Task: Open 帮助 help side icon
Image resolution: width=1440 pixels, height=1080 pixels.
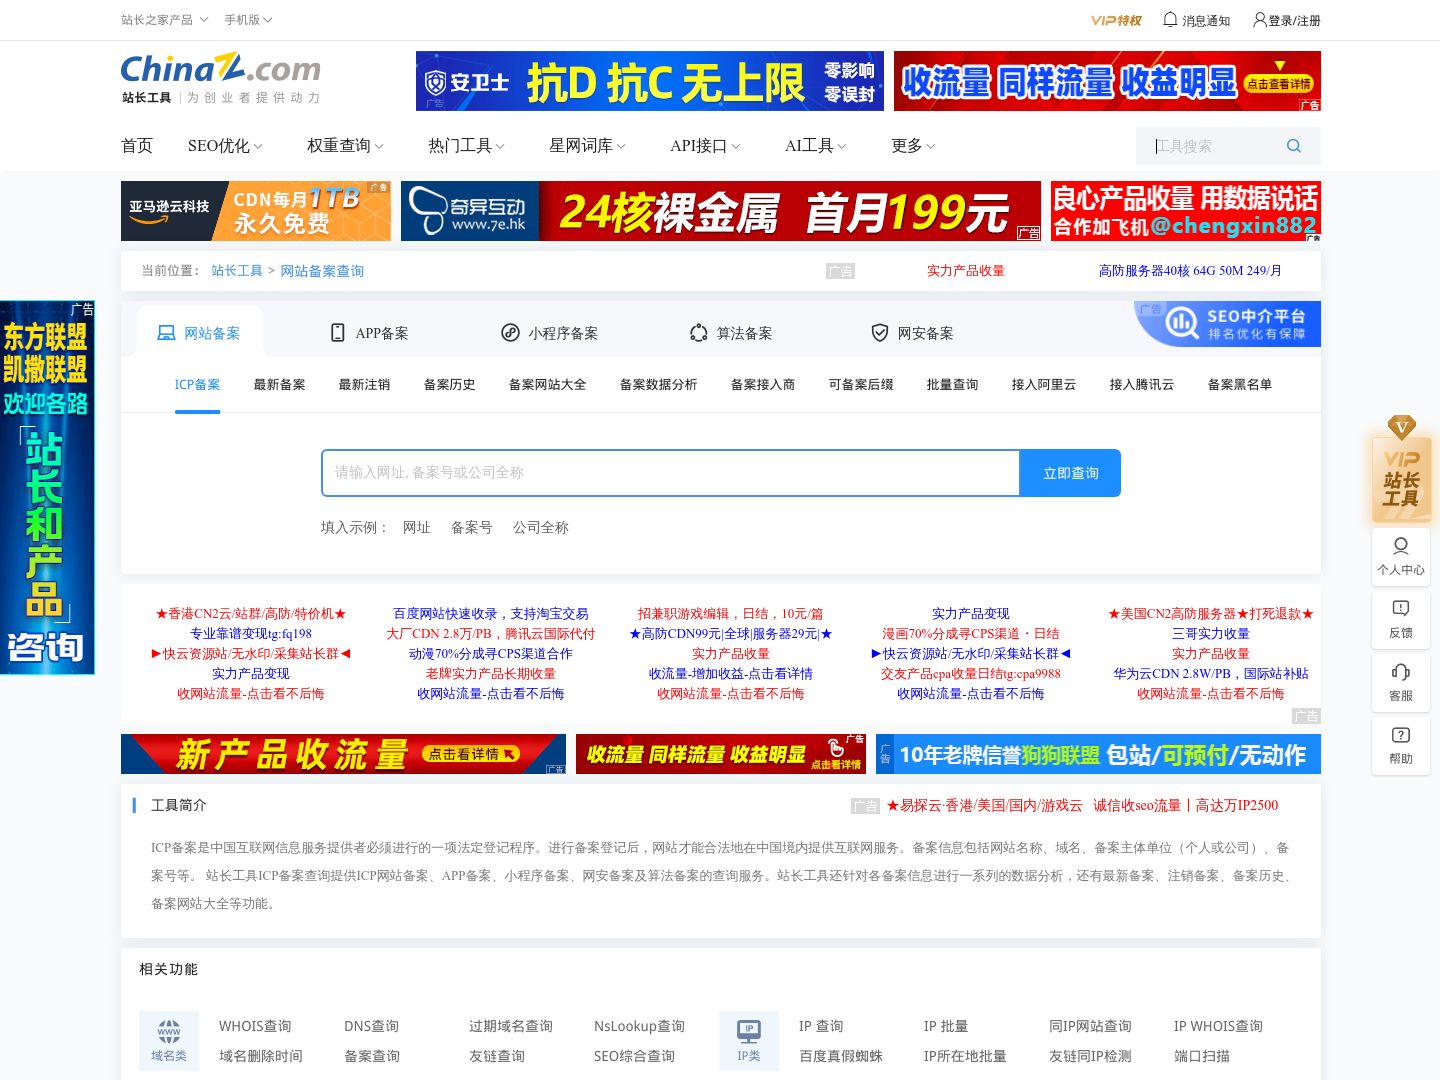Action: pyautogui.click(x=1401, y=745)
